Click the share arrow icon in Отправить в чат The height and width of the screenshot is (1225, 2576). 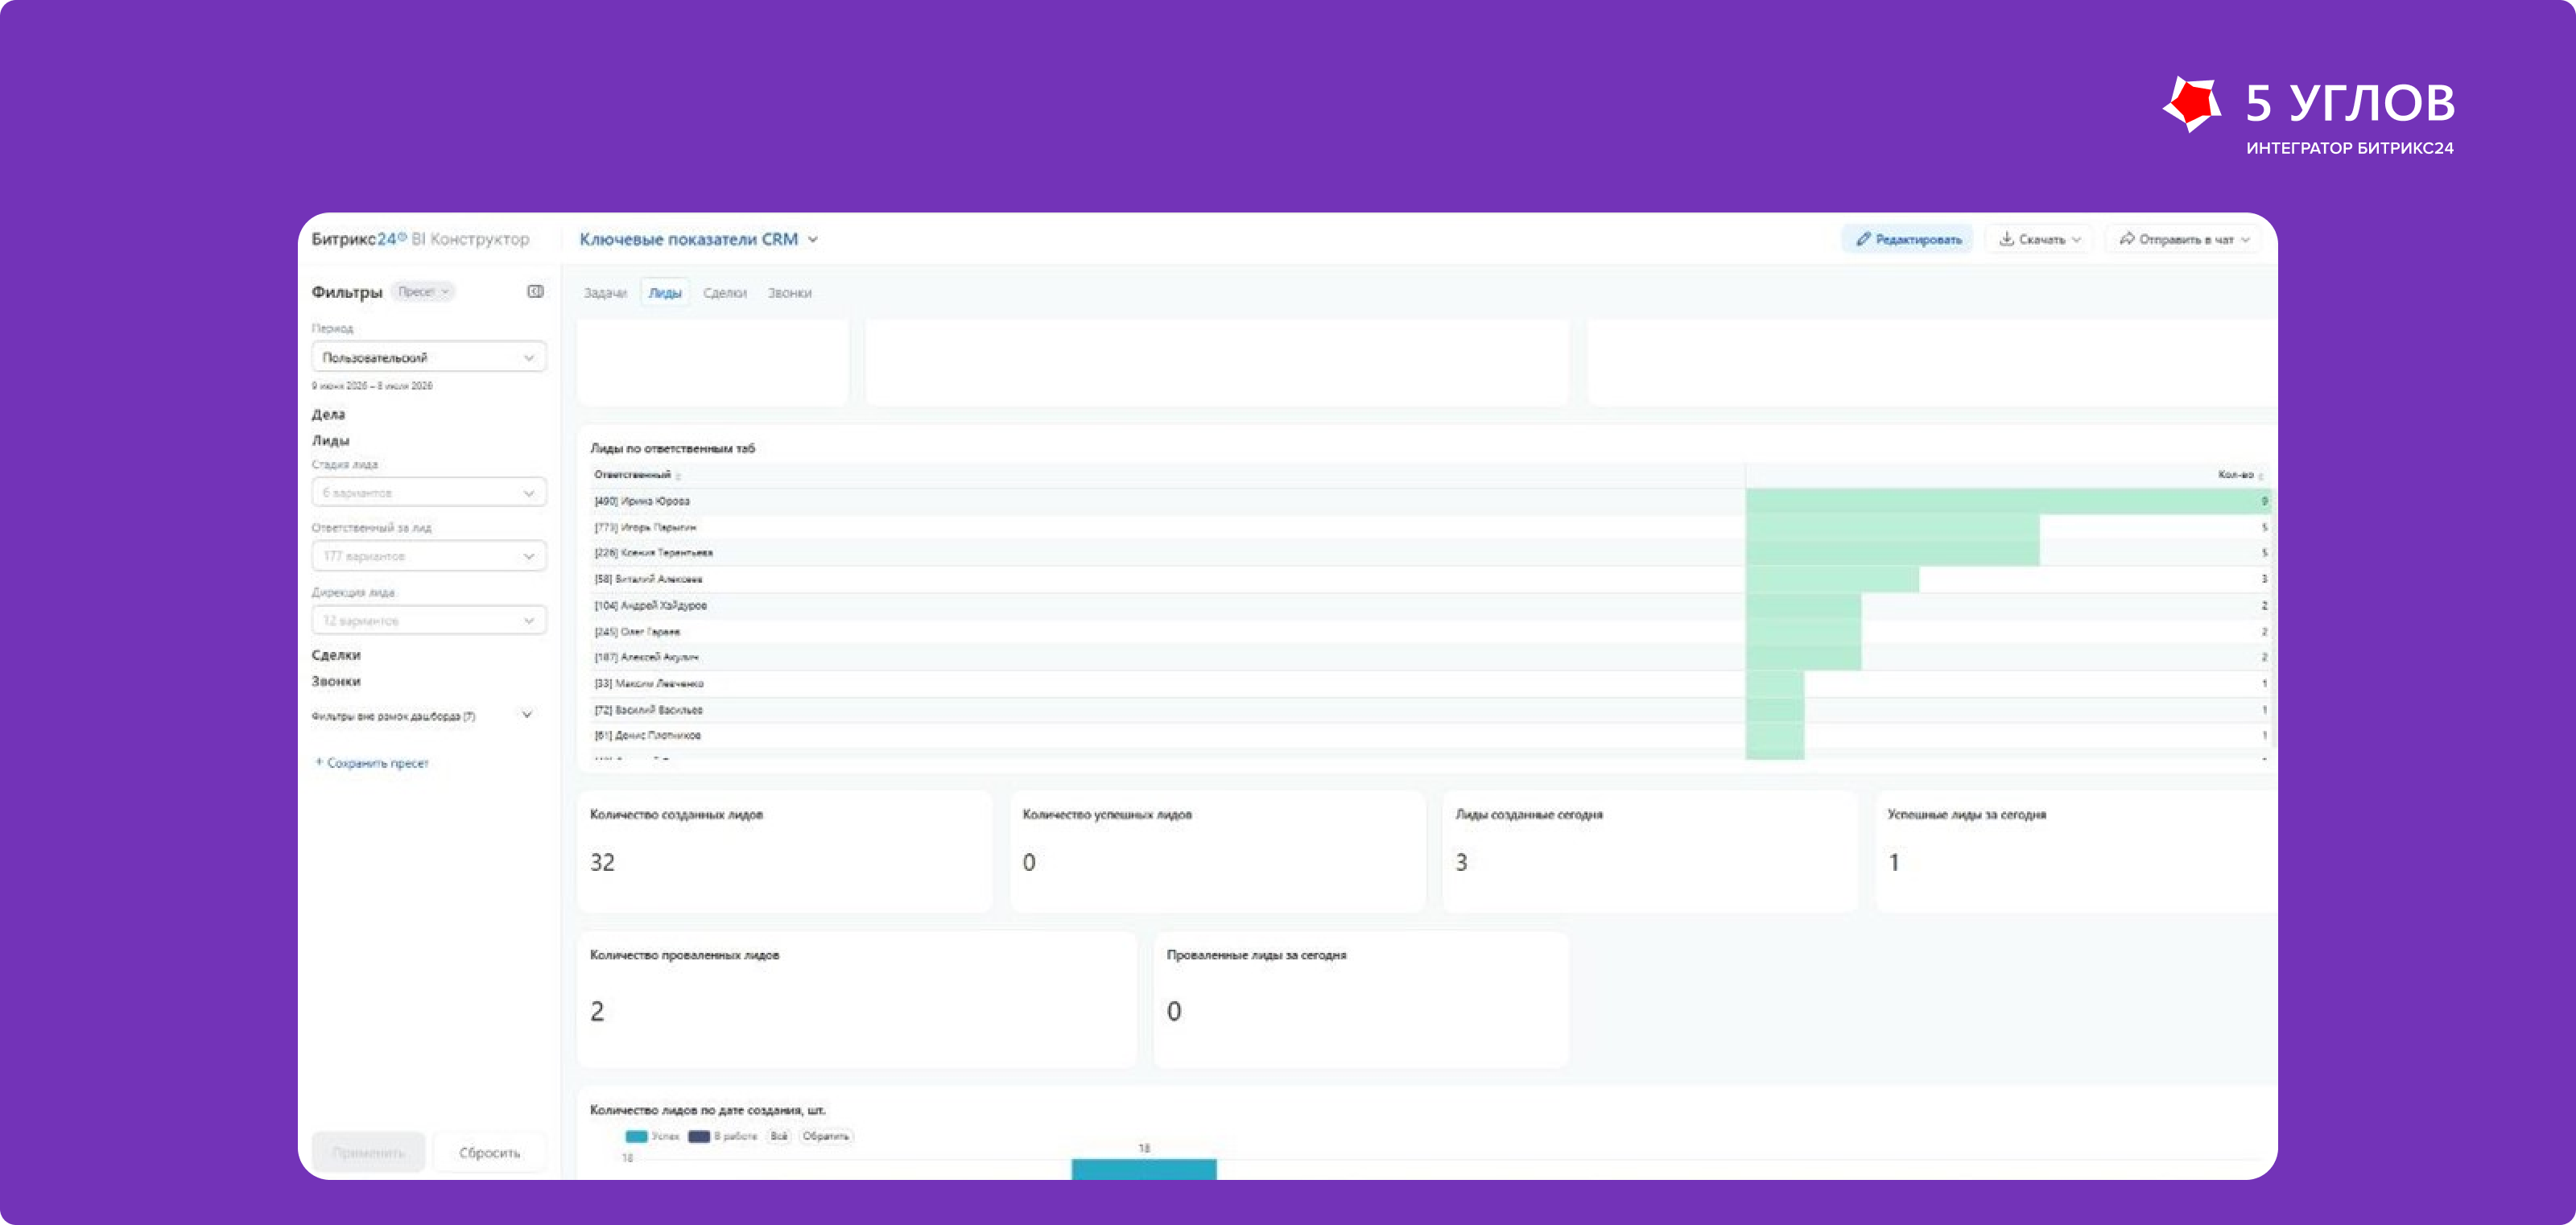click(x=2126, y=239)
